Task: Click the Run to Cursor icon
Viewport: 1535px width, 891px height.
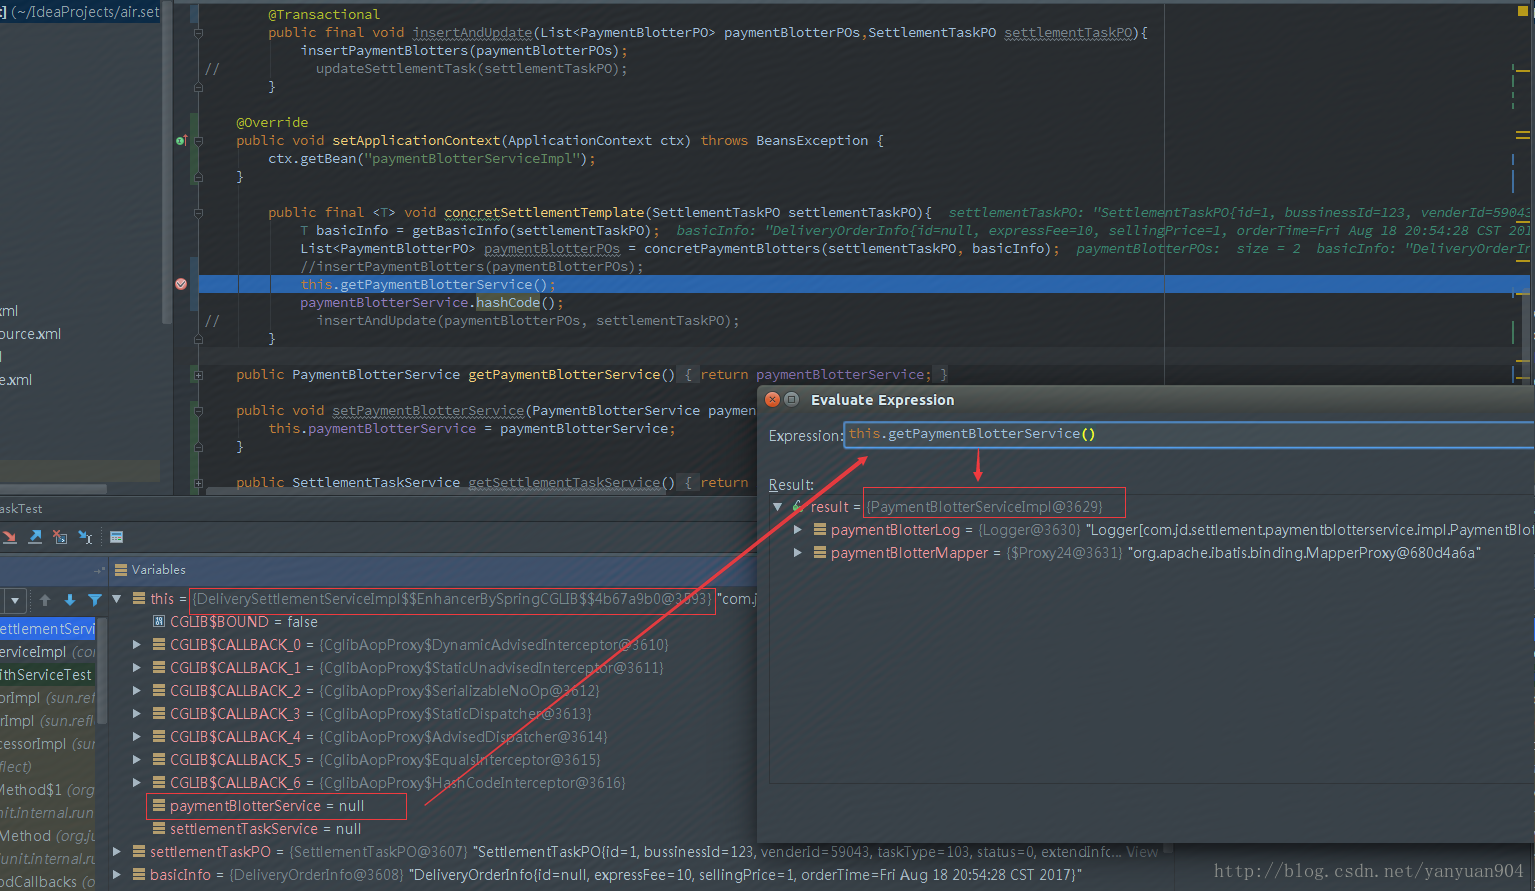Action: point(85,537)
